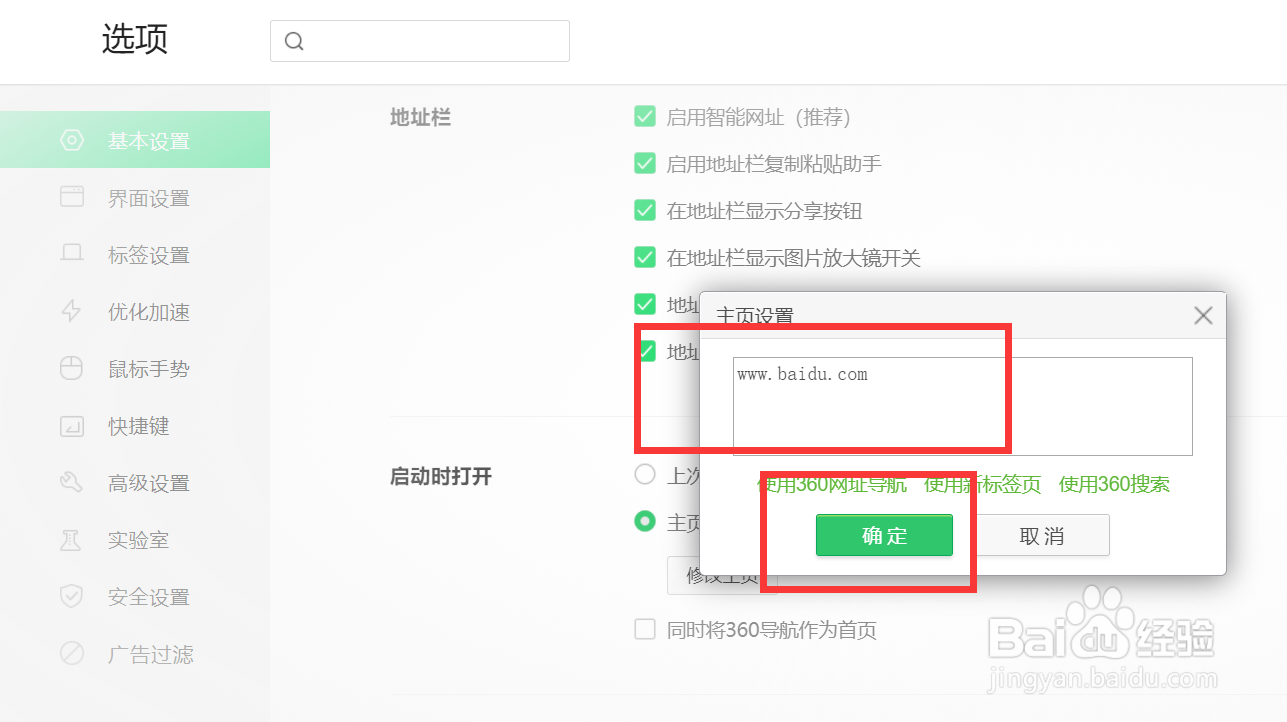Close the 主页设置 dialog
Screen dimensions: 1287x722
click(x=1203, y=316)
